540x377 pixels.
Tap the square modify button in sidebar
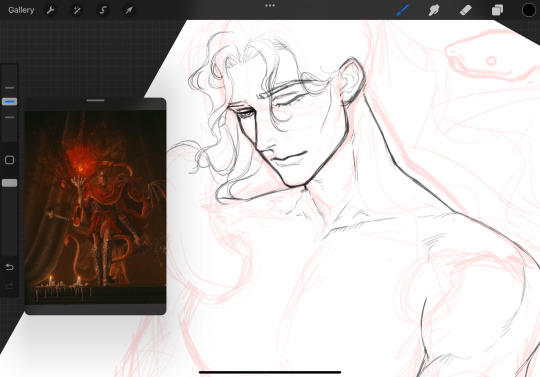[x=9, y=160]
